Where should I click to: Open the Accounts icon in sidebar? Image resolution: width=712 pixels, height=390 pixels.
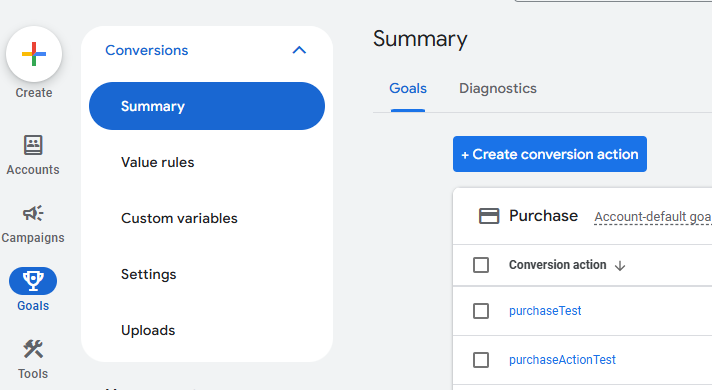click(x=33, y=145)
